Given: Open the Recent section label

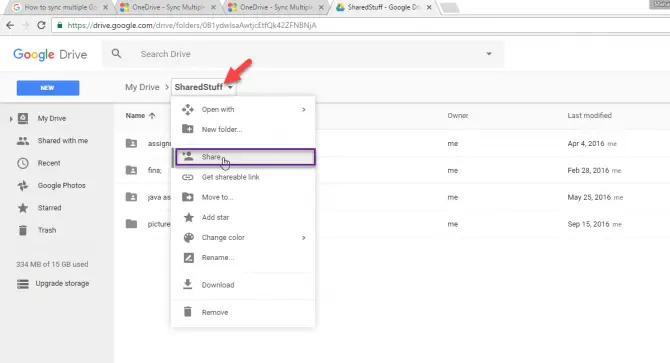Looking at the screenshot, I should [x=49, y=163].
